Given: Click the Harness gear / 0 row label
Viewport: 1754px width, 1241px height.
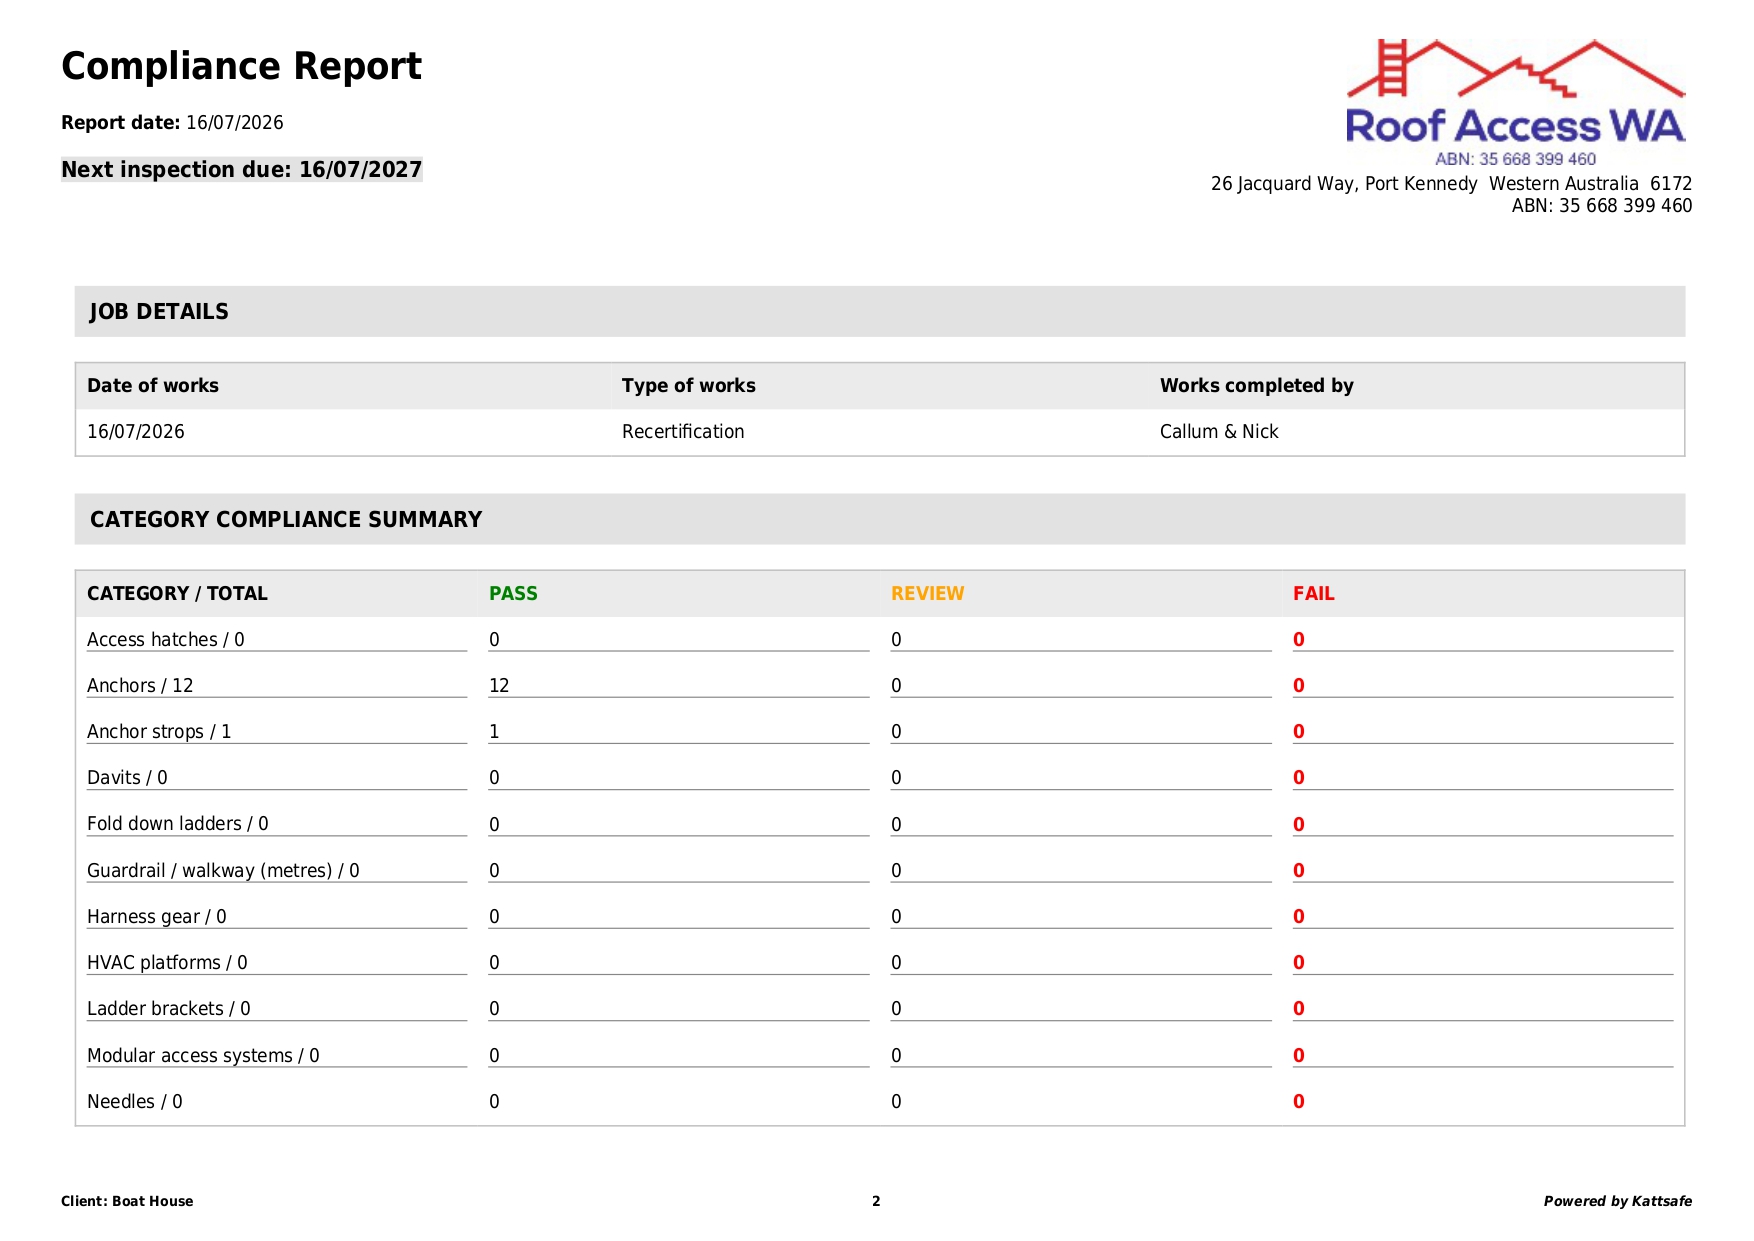Looking at the screenshot, I should point(157,916).
